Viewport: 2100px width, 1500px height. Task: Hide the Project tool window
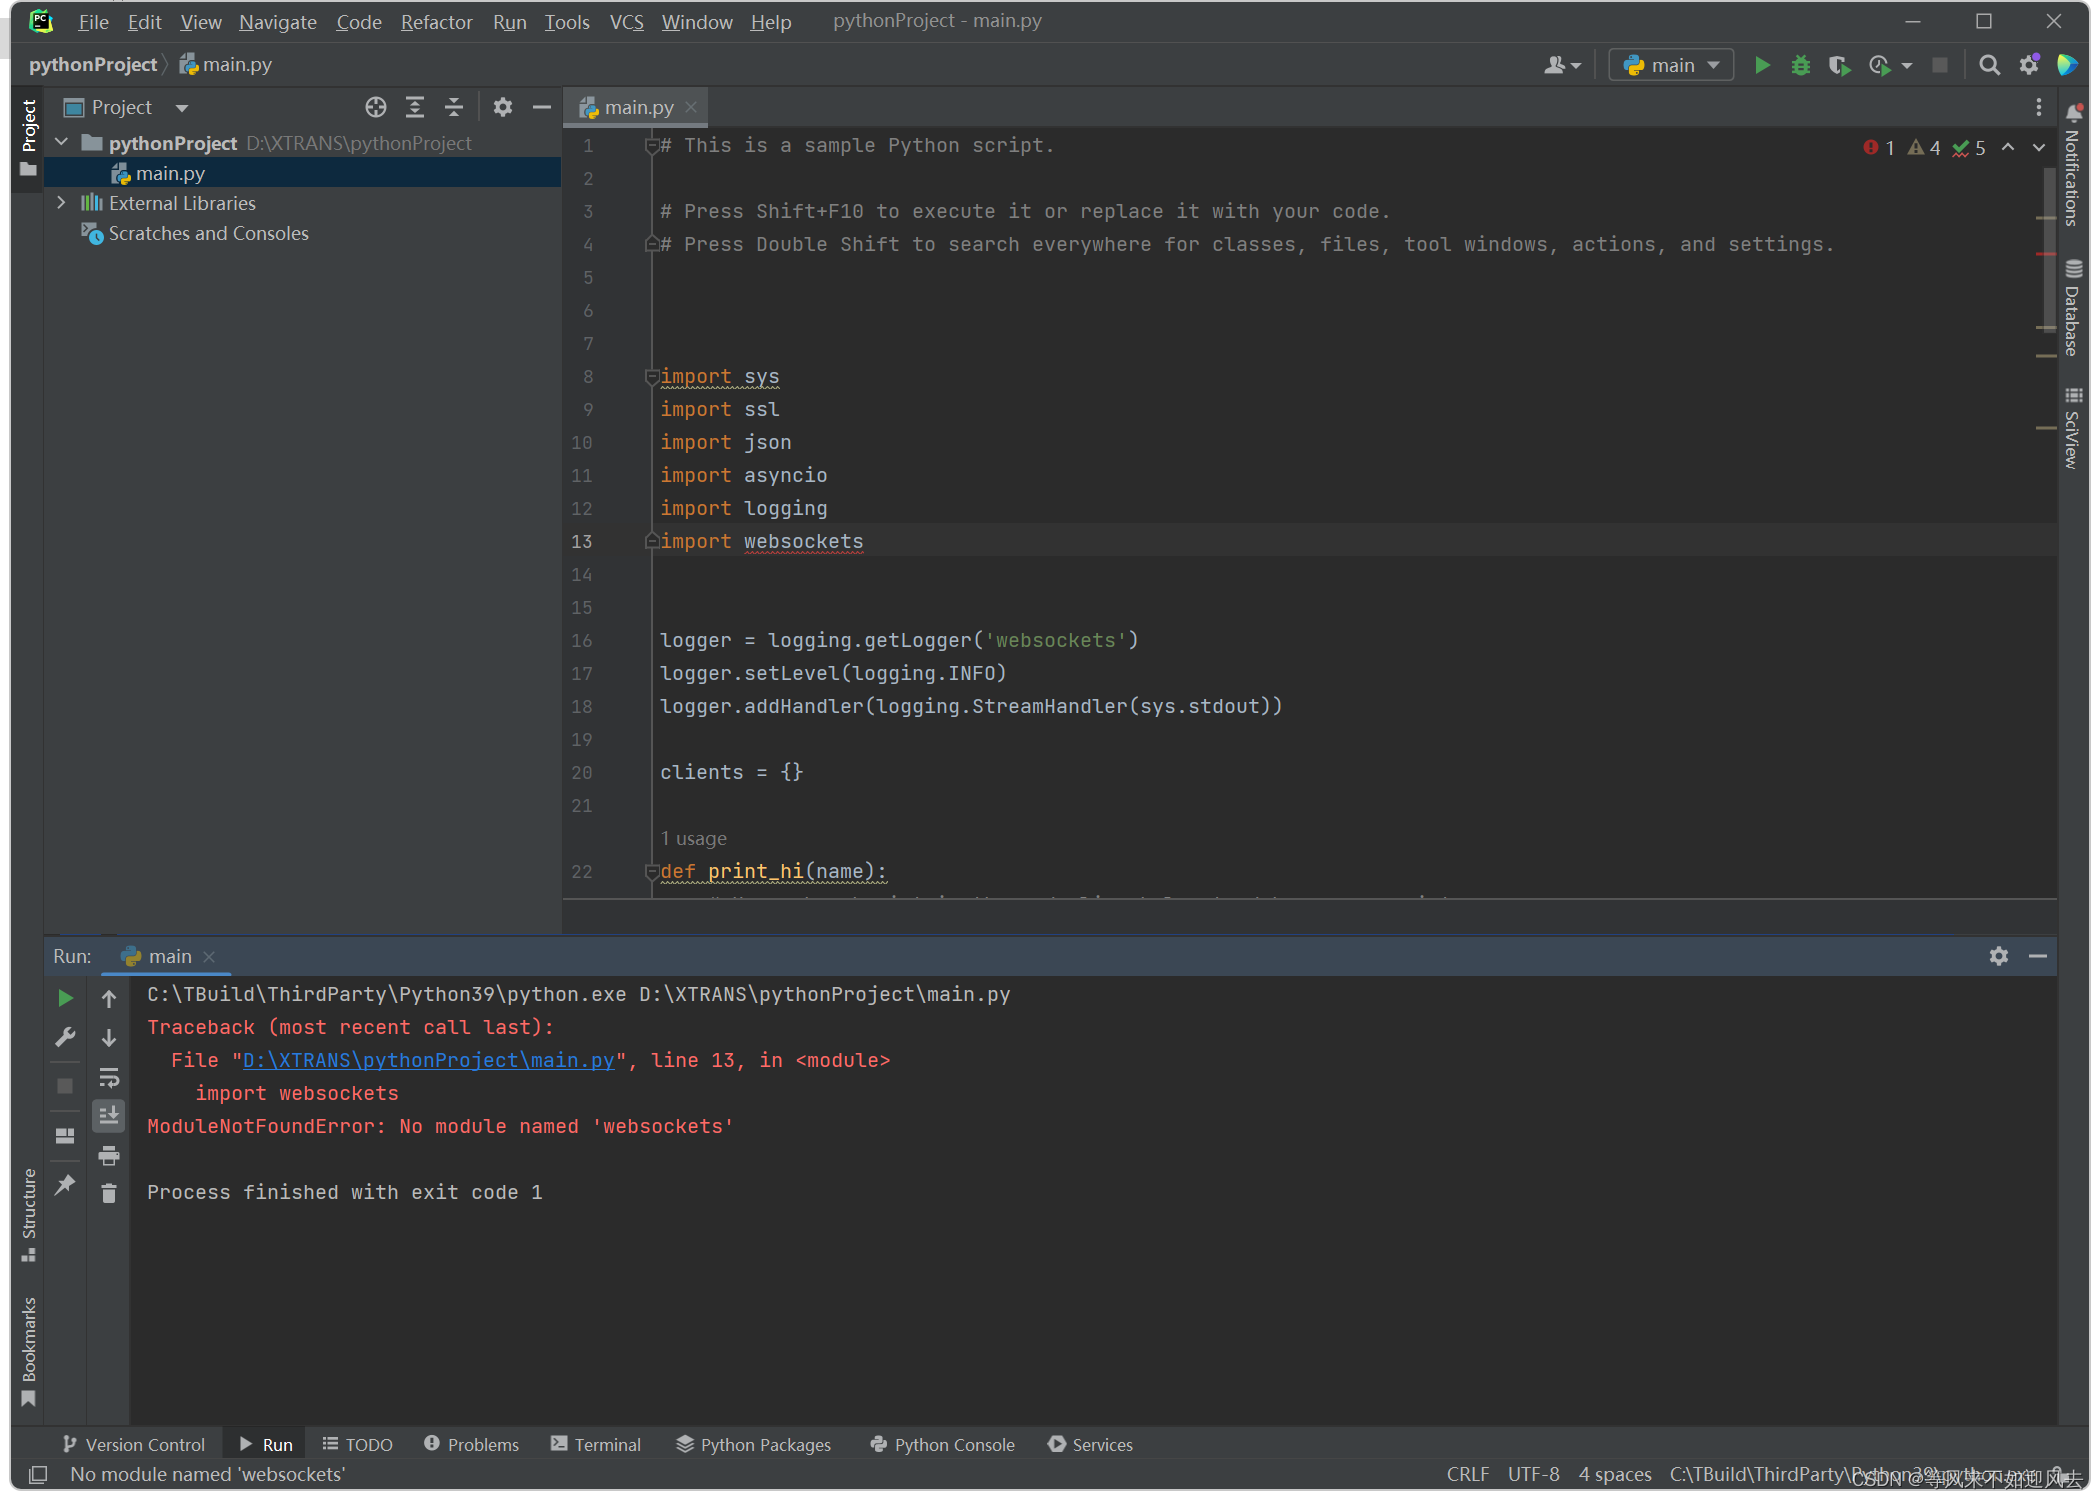[541, 107]
